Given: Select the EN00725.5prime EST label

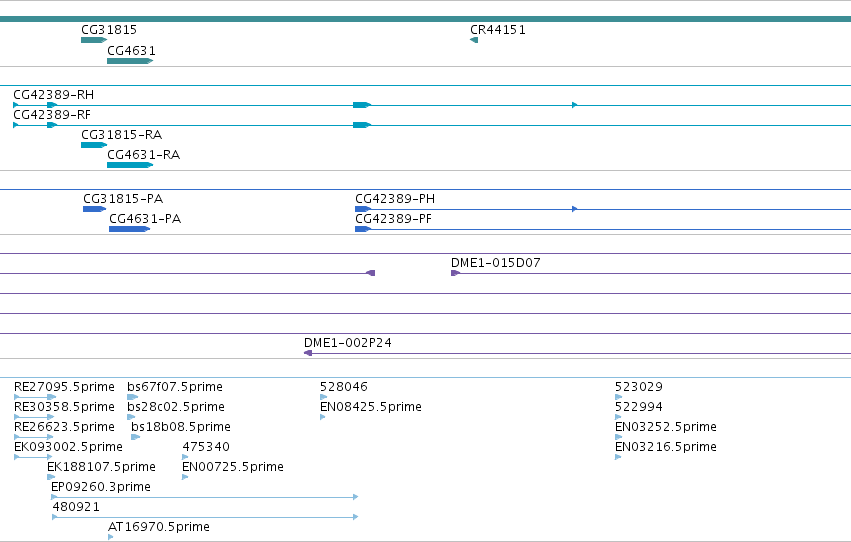Looking at the screenshot, I should [x=233, y=467].
